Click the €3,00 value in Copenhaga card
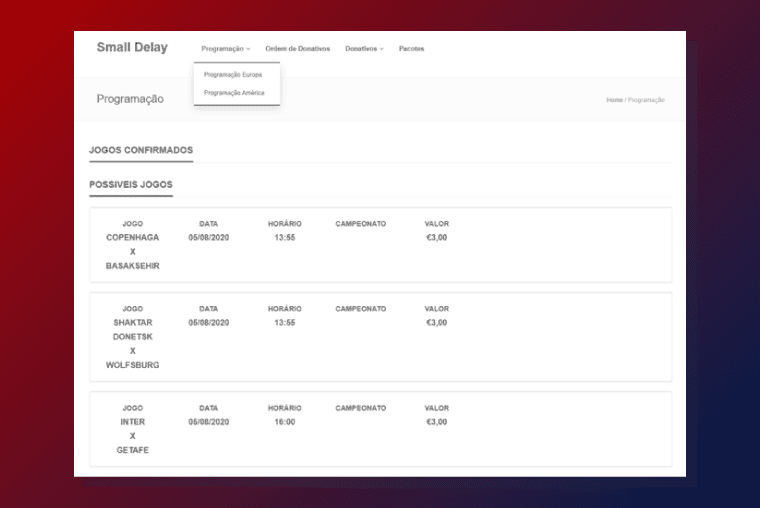Screen dimensions: 760x508 (436, 238)
